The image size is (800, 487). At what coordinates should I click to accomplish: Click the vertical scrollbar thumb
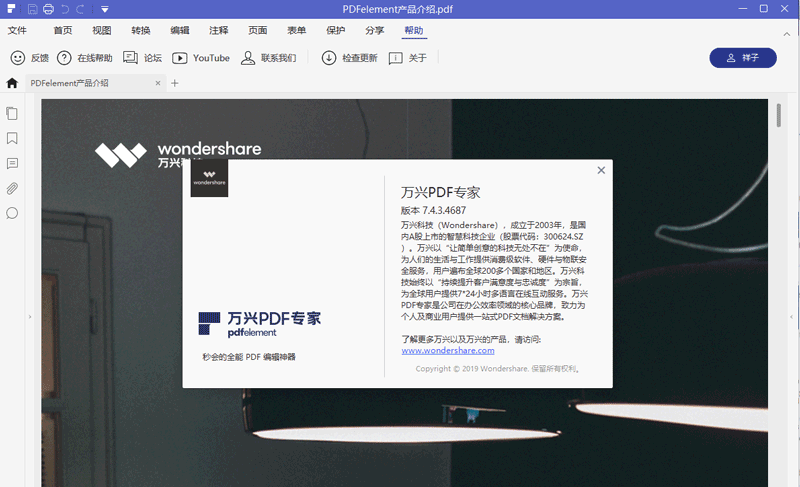[779, 115]
